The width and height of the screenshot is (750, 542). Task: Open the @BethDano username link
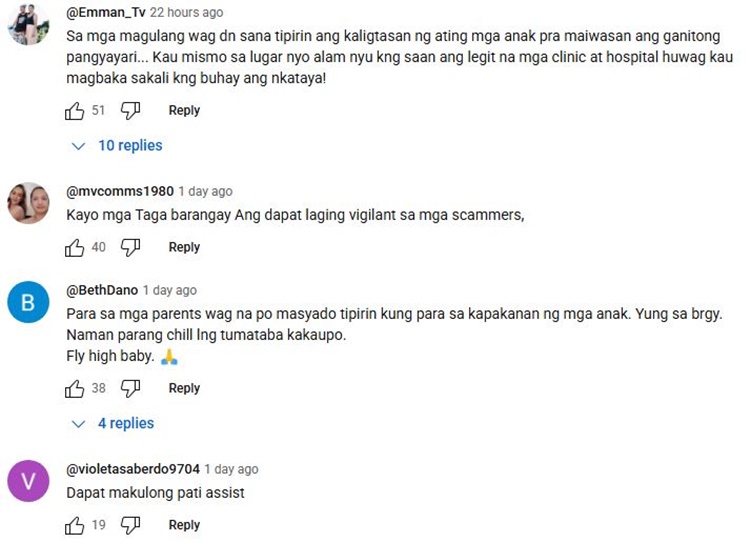coord(102,290)
